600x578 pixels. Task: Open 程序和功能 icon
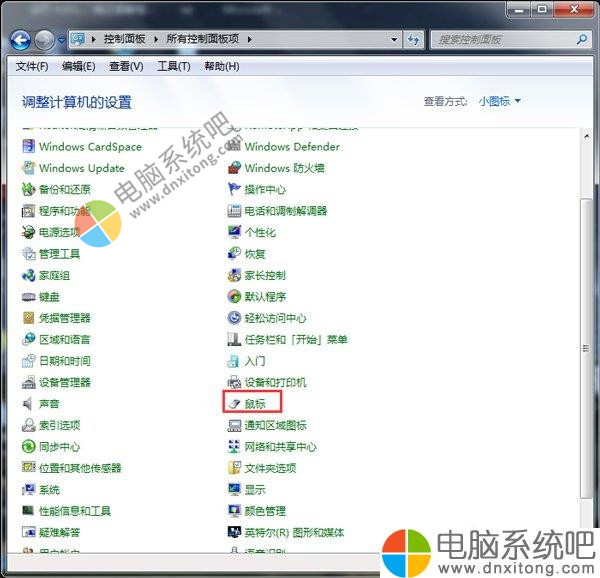pos(28,211)
